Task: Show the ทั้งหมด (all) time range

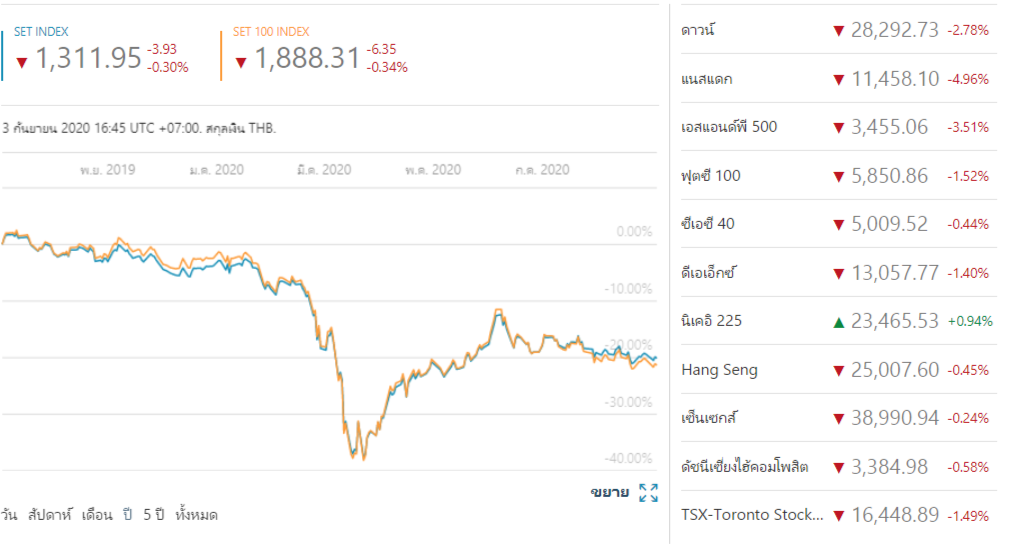Action: coord(196,515)
